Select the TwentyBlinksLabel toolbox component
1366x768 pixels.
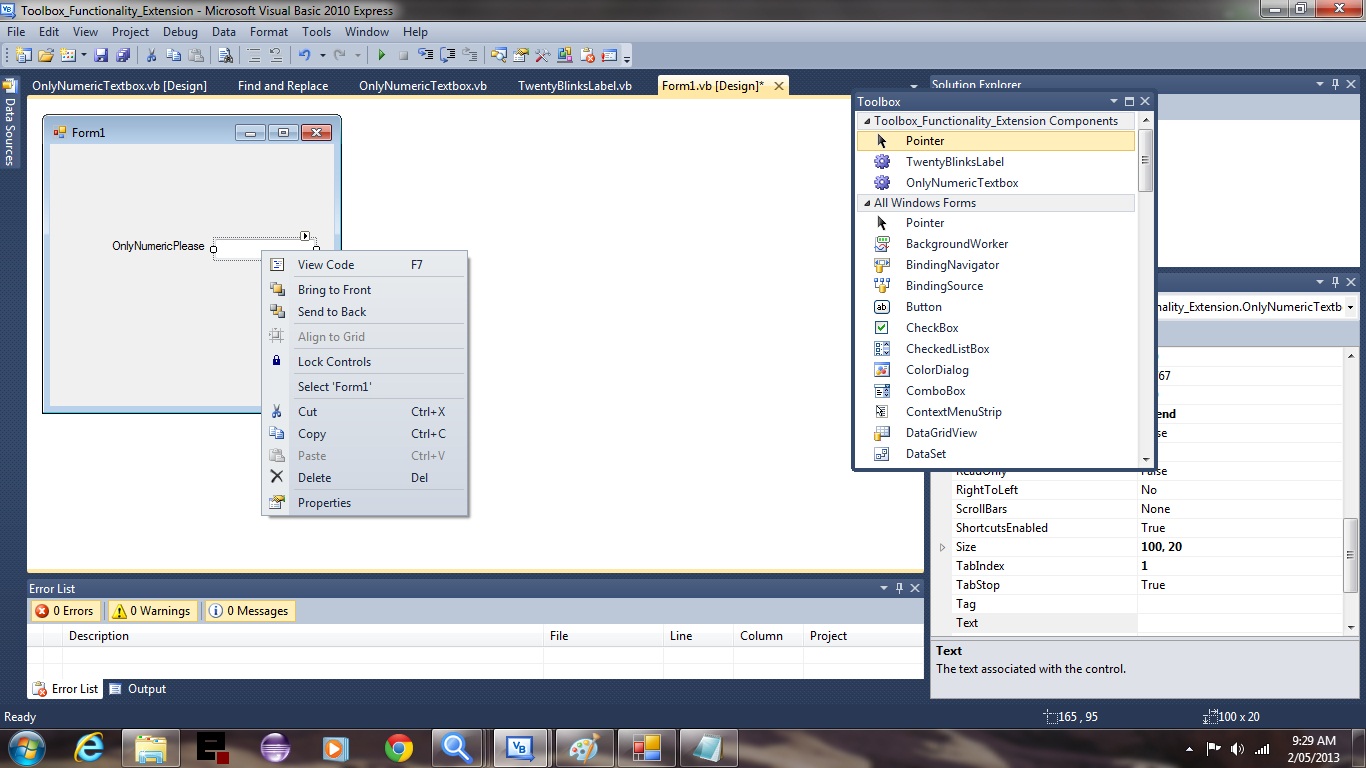click(x=955, y=161)
